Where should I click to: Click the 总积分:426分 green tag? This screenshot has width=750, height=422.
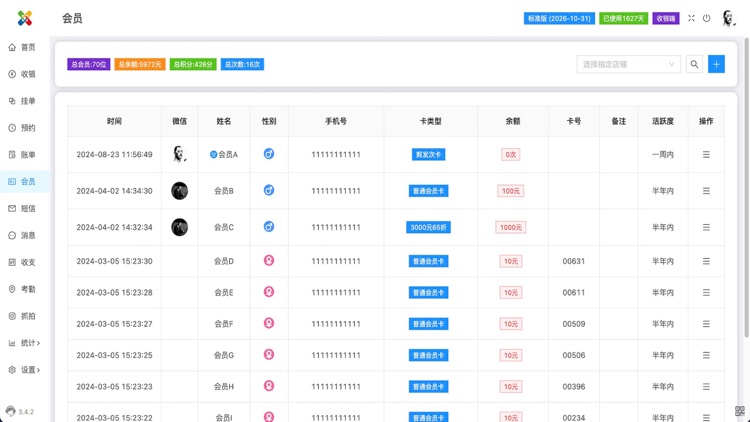pos(193,64)
